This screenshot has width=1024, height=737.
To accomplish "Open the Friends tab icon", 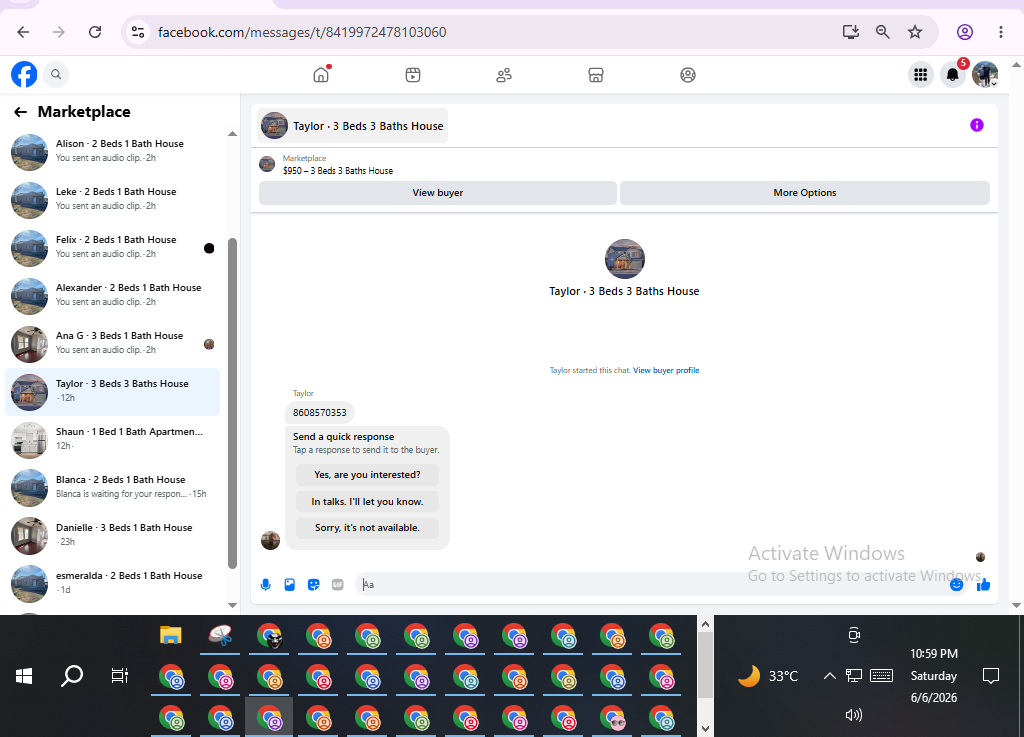I will [x=504, y=75].
